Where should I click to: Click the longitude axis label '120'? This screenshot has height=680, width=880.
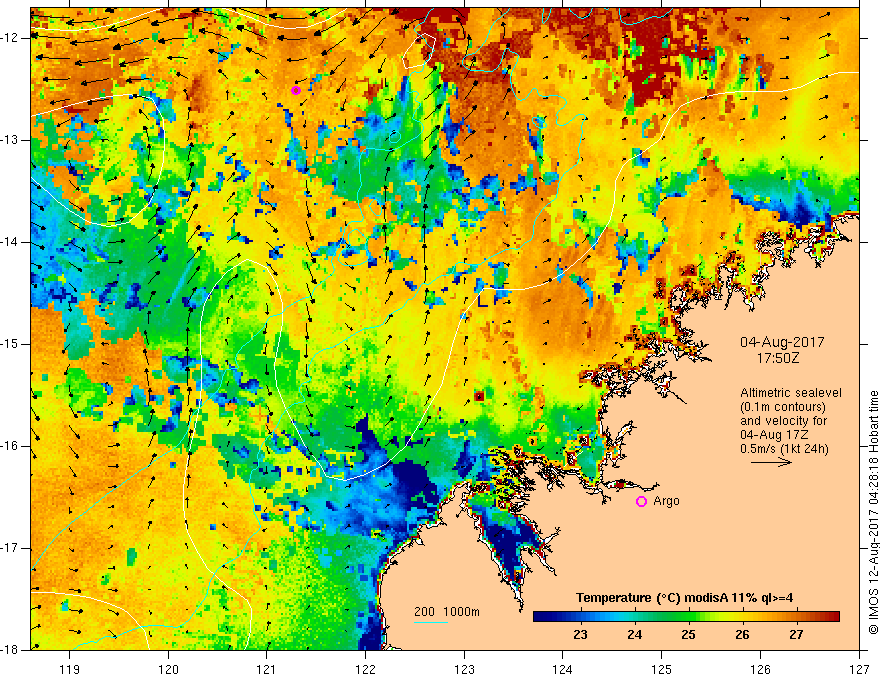pos(168,669)
